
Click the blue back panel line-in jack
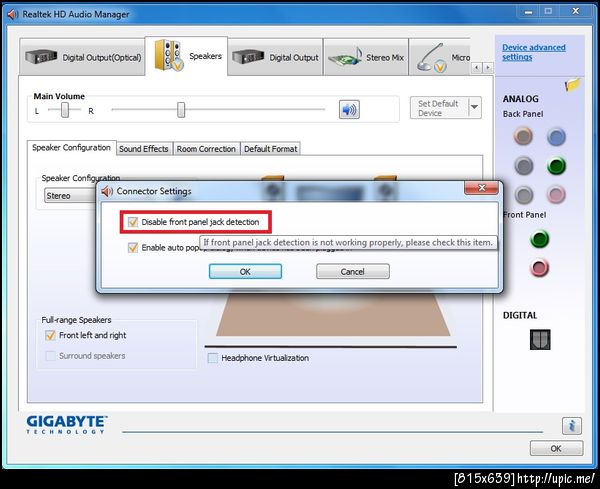click(556, 137)
